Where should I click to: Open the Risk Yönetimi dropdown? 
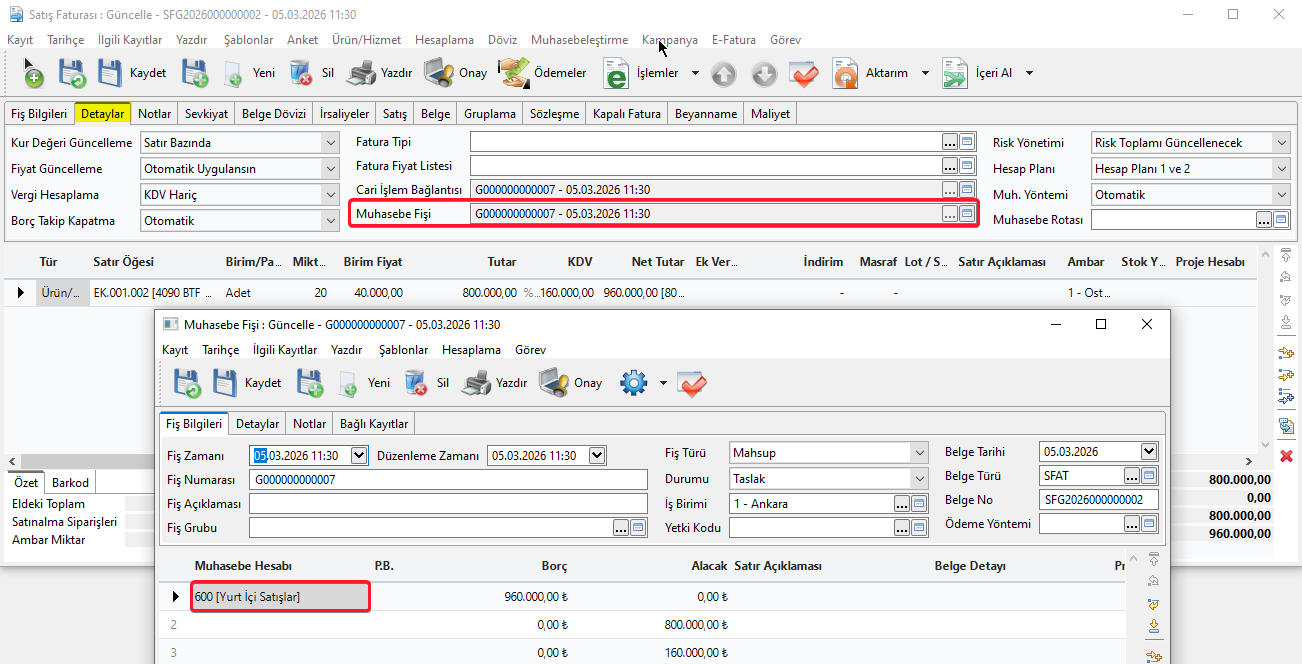[x=1281, y=143]
